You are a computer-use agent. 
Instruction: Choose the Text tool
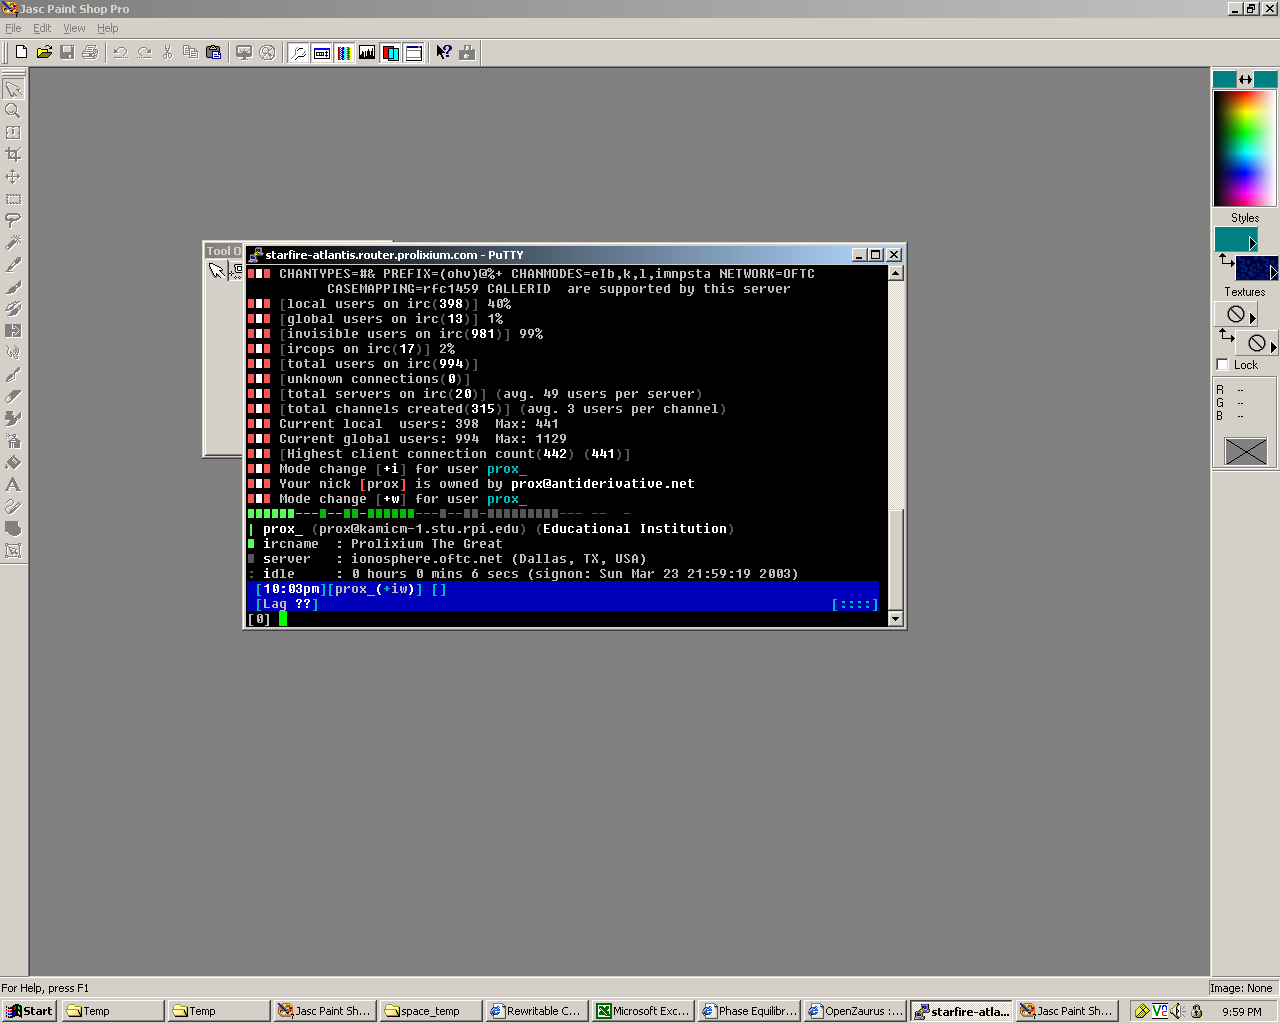[13, 485]
